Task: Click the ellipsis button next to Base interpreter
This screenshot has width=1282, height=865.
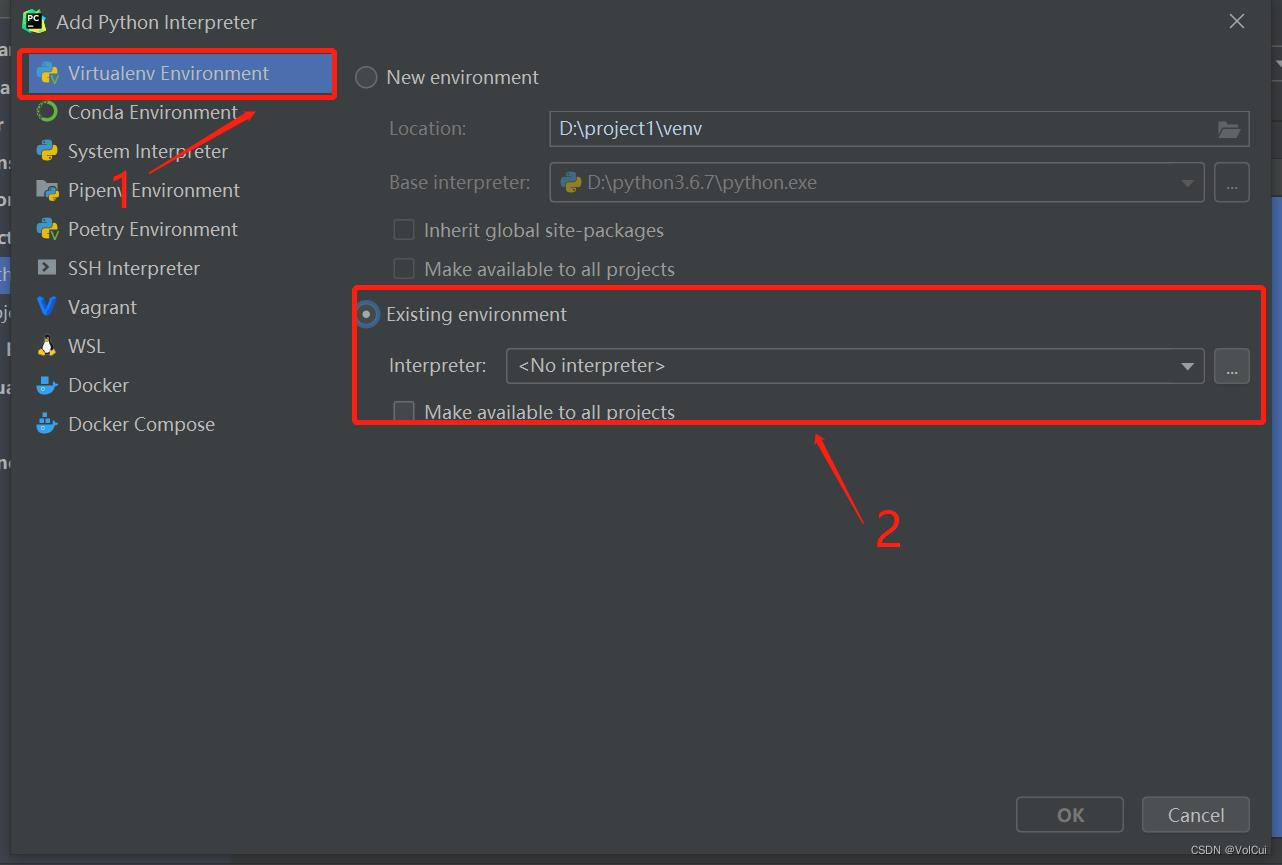Action: click(x=1232, y=183)
